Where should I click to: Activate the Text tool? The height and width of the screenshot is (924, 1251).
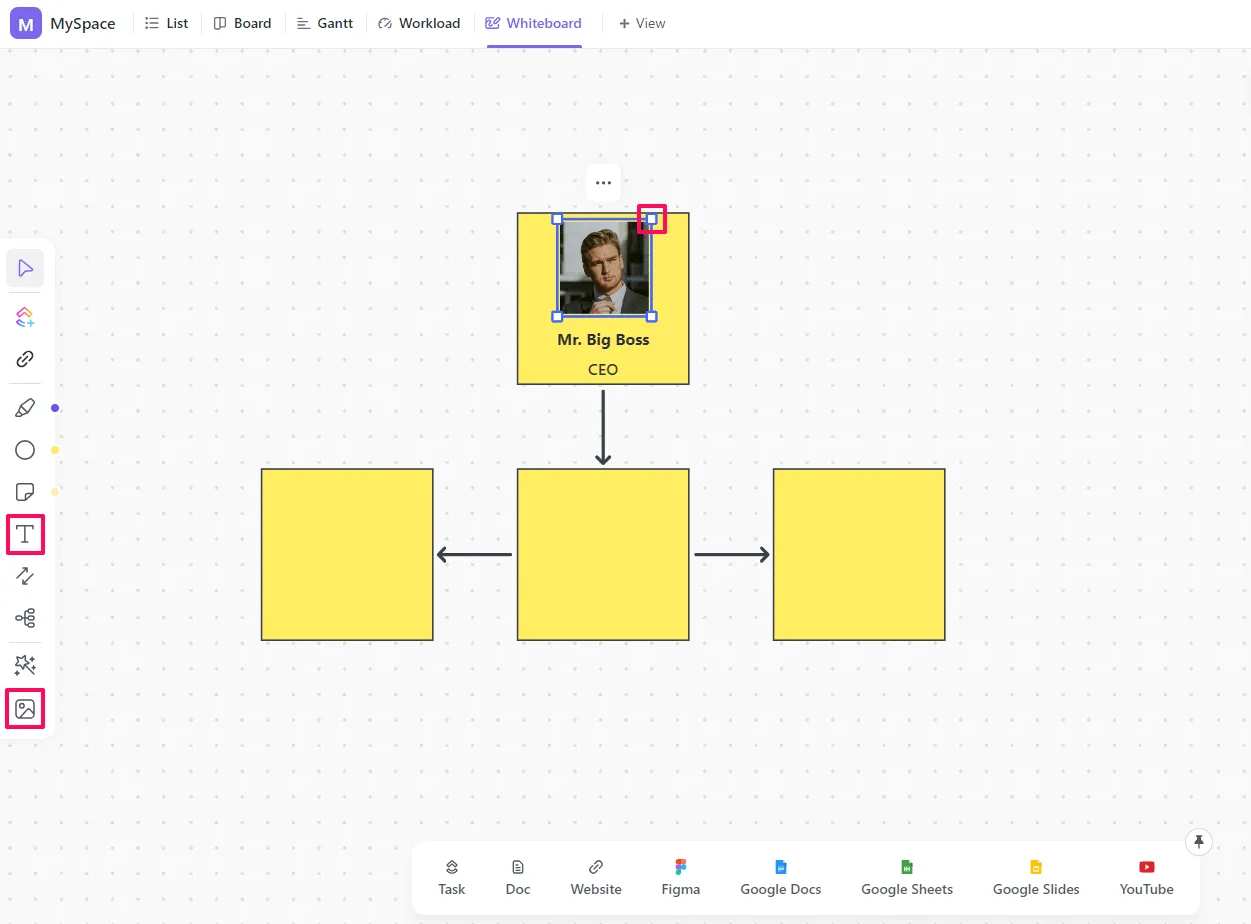[25, 534]
